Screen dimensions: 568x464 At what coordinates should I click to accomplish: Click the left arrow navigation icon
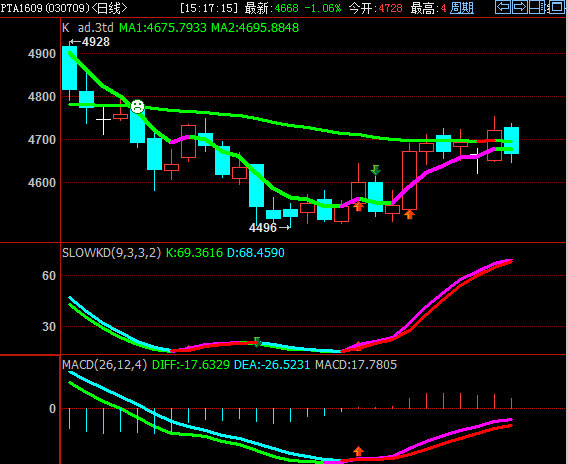[x=503, y=7]
